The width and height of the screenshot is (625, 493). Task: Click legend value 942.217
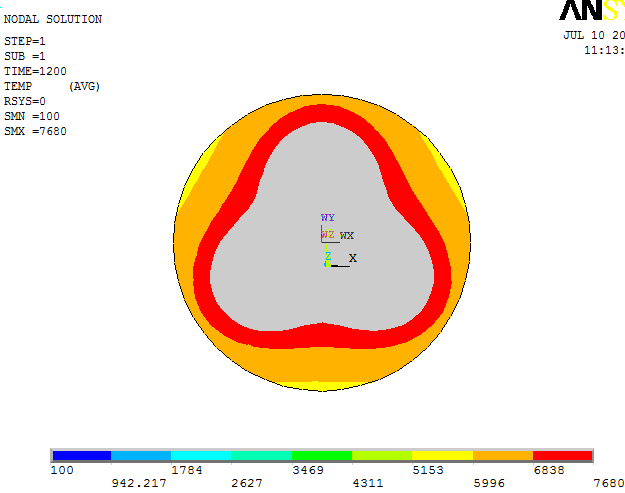[139, 483]
